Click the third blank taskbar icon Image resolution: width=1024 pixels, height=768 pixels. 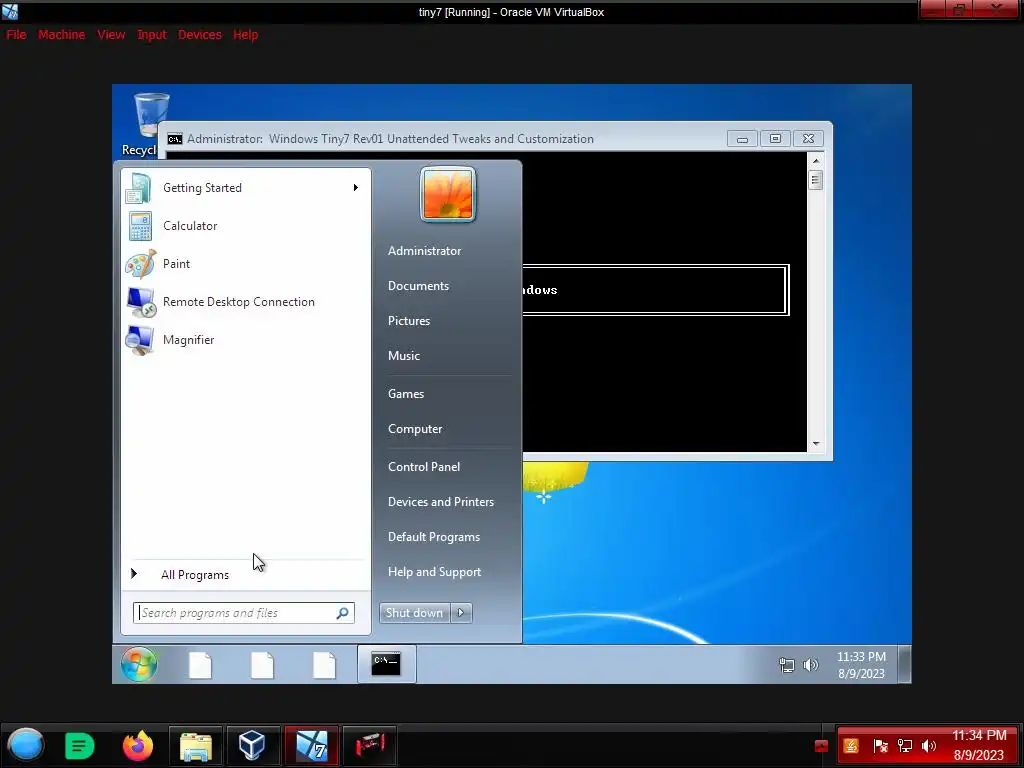click(x=324, y=665)
